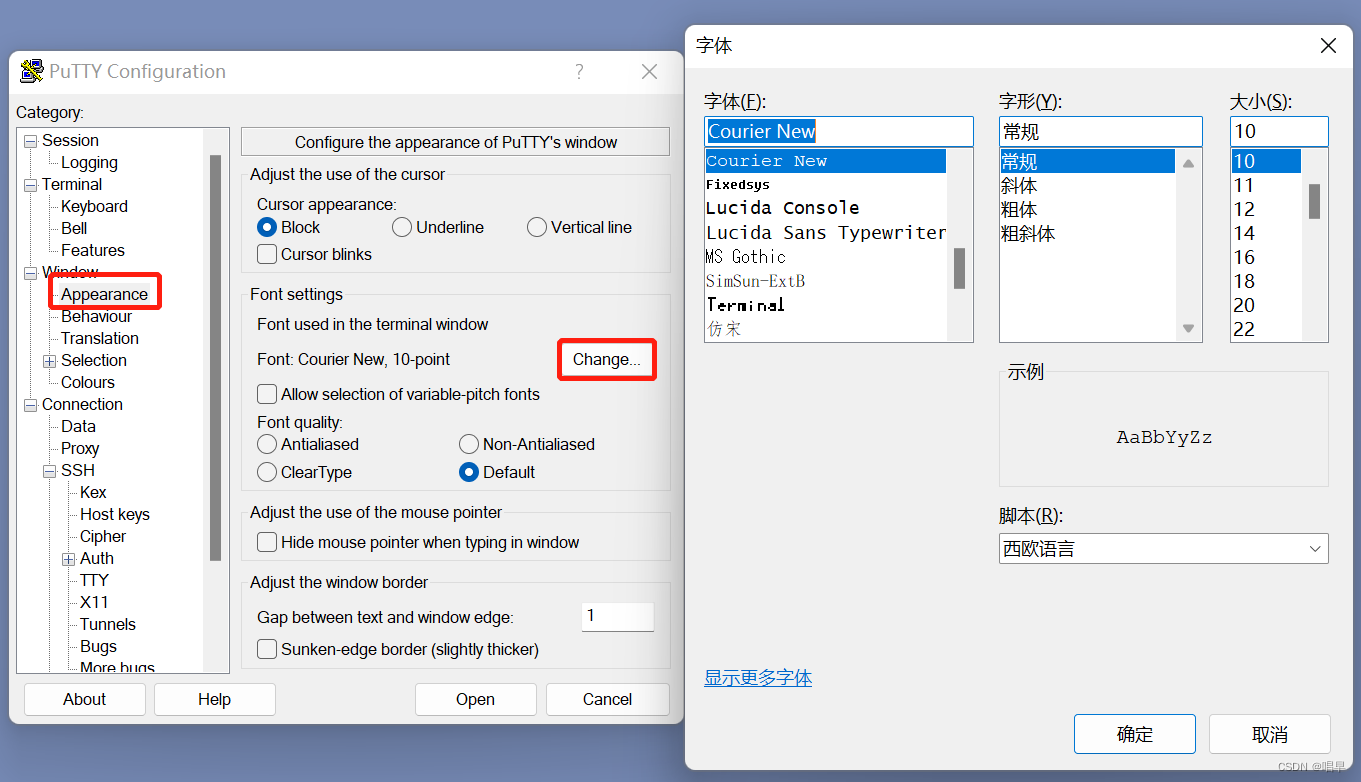The height and width of the screenshot is (782, 1361).
Task: Click the Change... font button
Action: (607, 359)
